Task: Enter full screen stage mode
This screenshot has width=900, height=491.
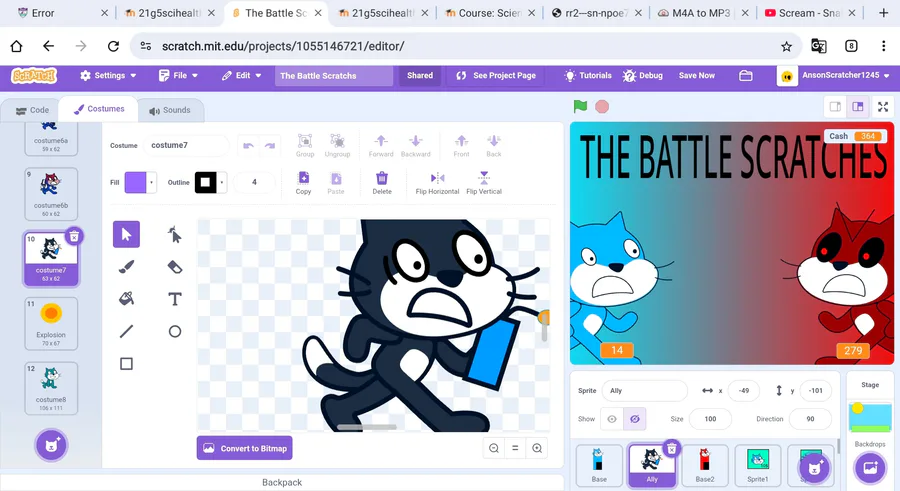Action: click(x=883, y=107)
